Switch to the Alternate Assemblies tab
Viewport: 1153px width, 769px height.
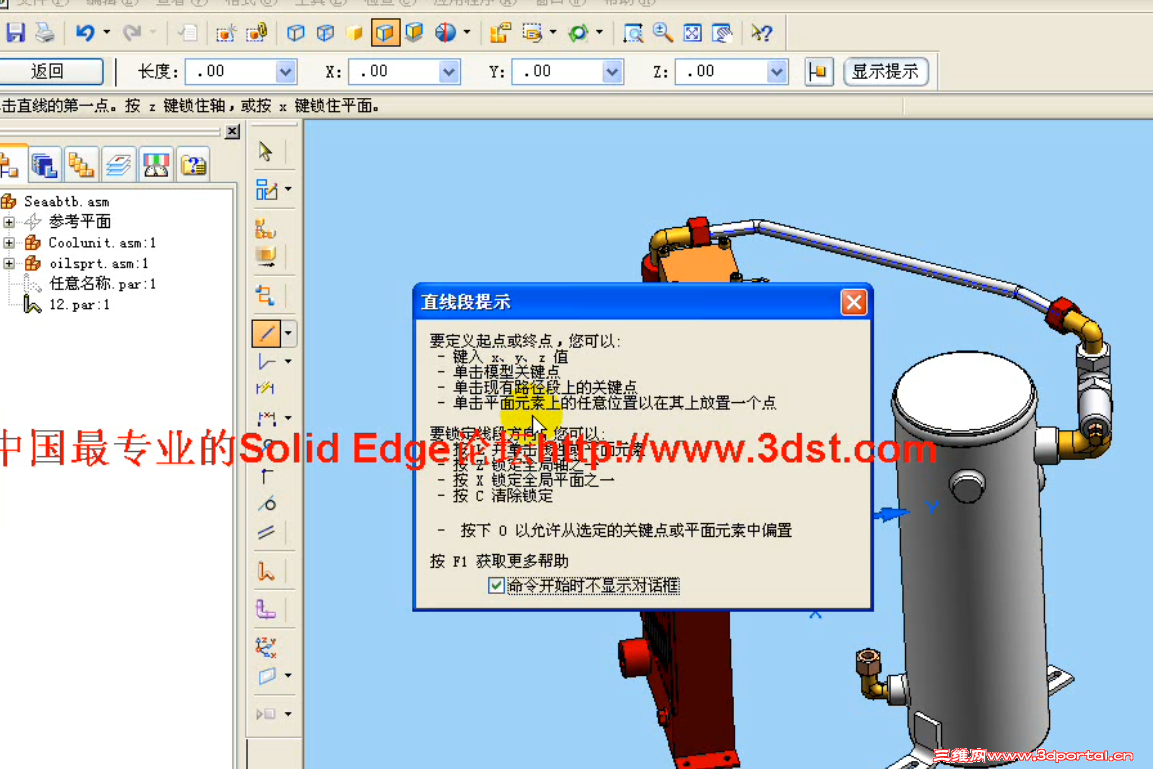81,165
